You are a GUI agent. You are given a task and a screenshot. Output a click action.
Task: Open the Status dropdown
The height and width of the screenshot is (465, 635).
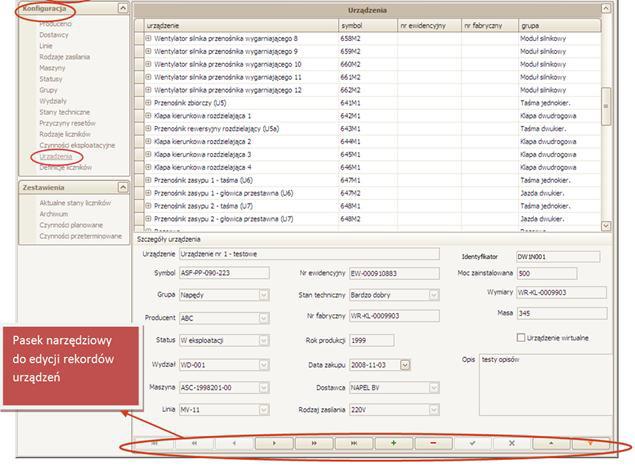point(264,340)
